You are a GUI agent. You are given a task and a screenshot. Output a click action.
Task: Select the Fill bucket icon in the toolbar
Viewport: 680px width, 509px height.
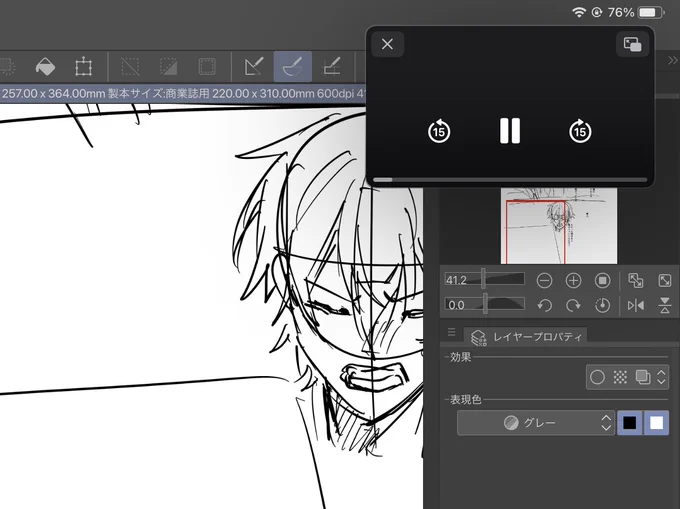point(45,67)
